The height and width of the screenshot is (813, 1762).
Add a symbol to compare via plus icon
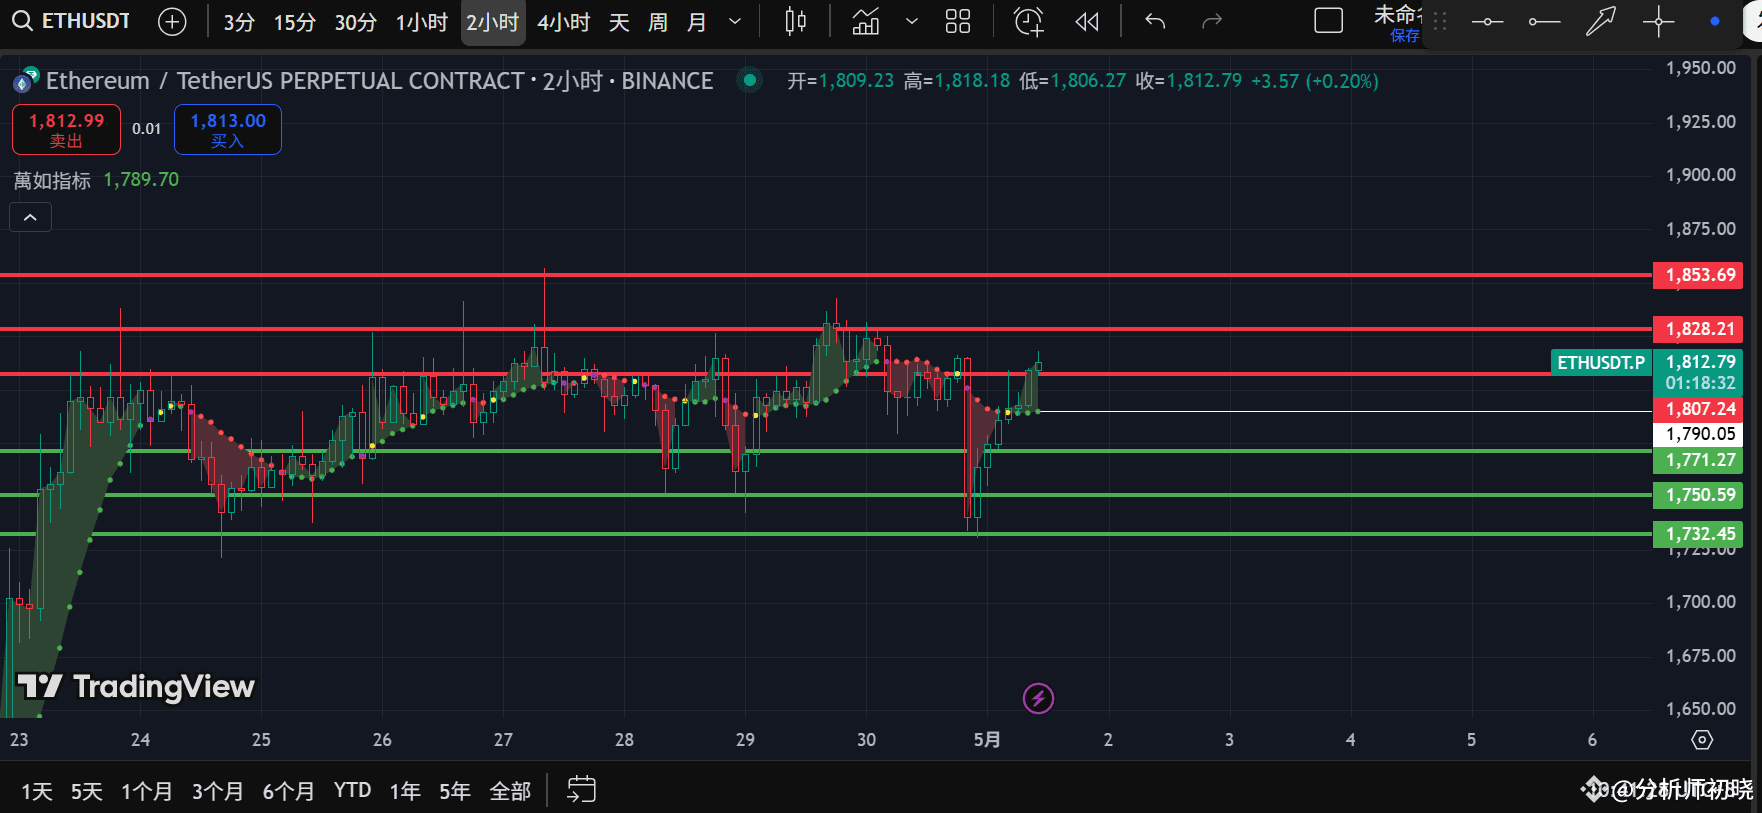(x=172, y=21)
